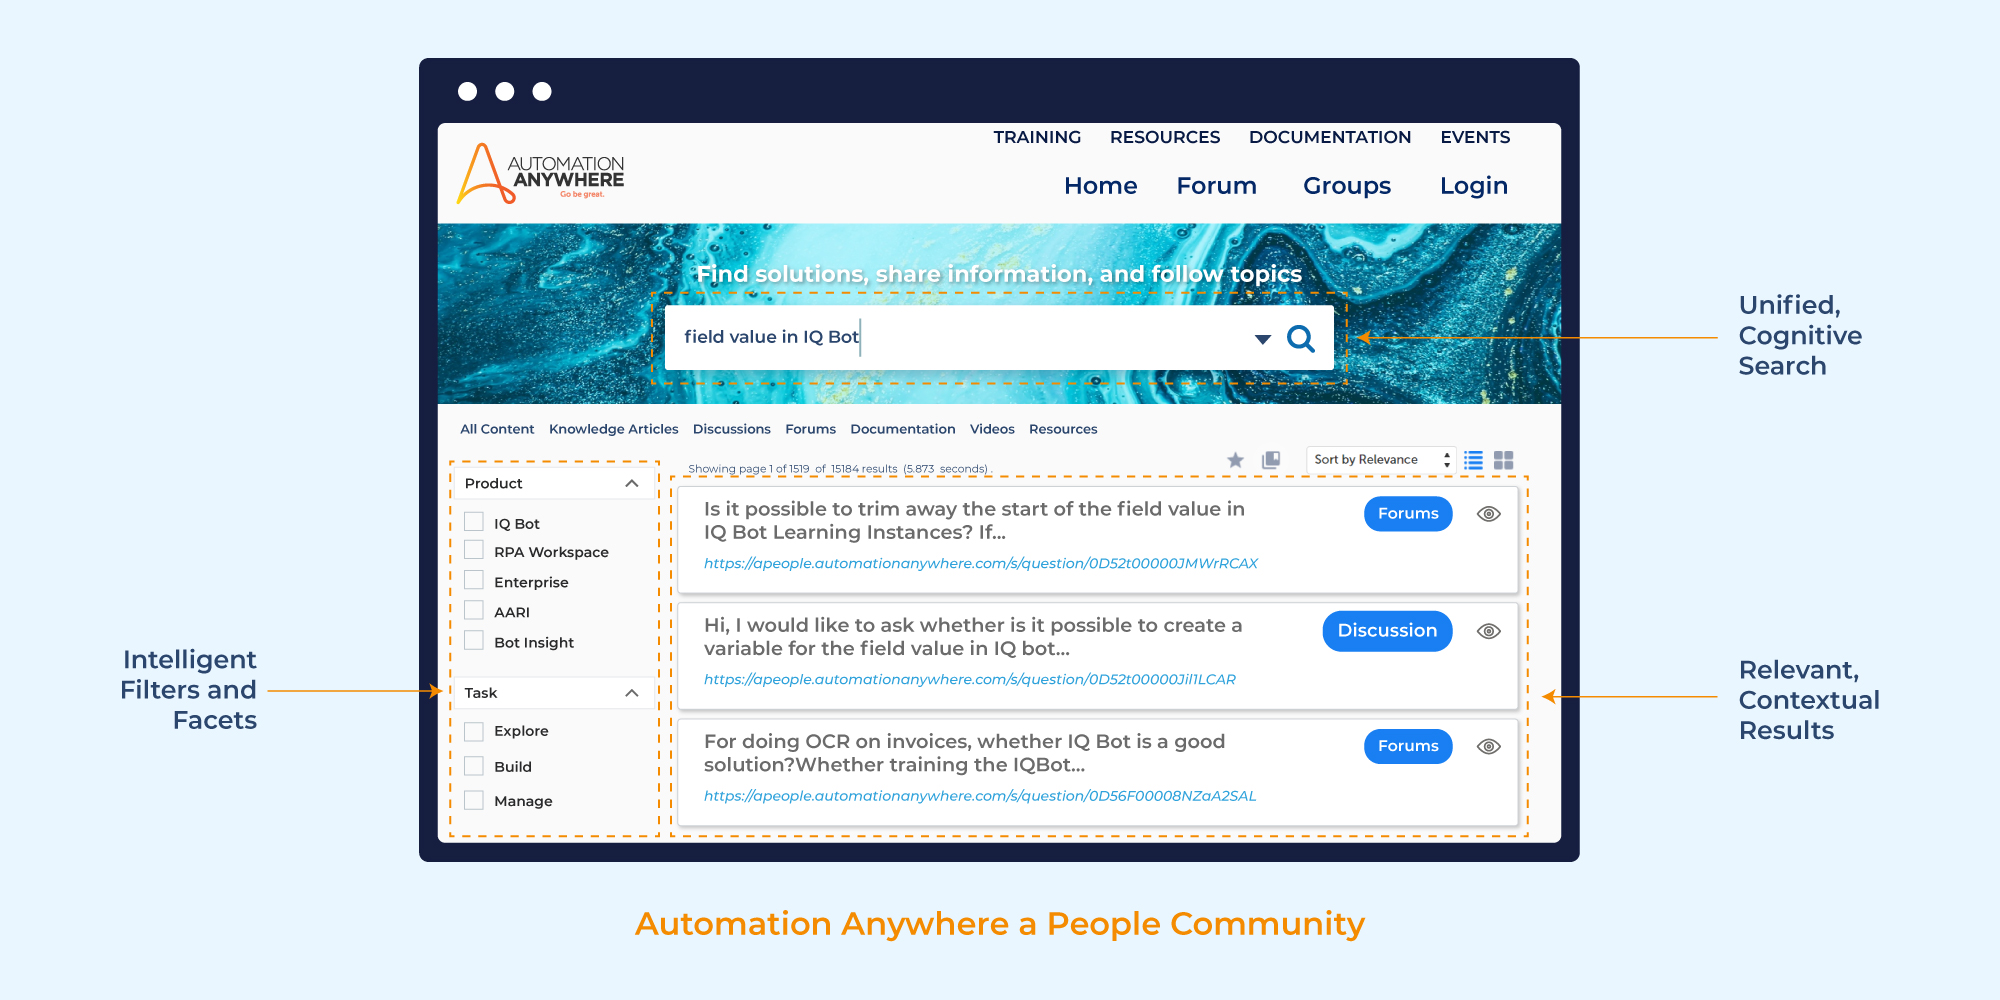The width and height of the screenshot is (2000, 1000).
Task: Click Forums badge on OCR invoices result
Action: [x=1408, y=746]
